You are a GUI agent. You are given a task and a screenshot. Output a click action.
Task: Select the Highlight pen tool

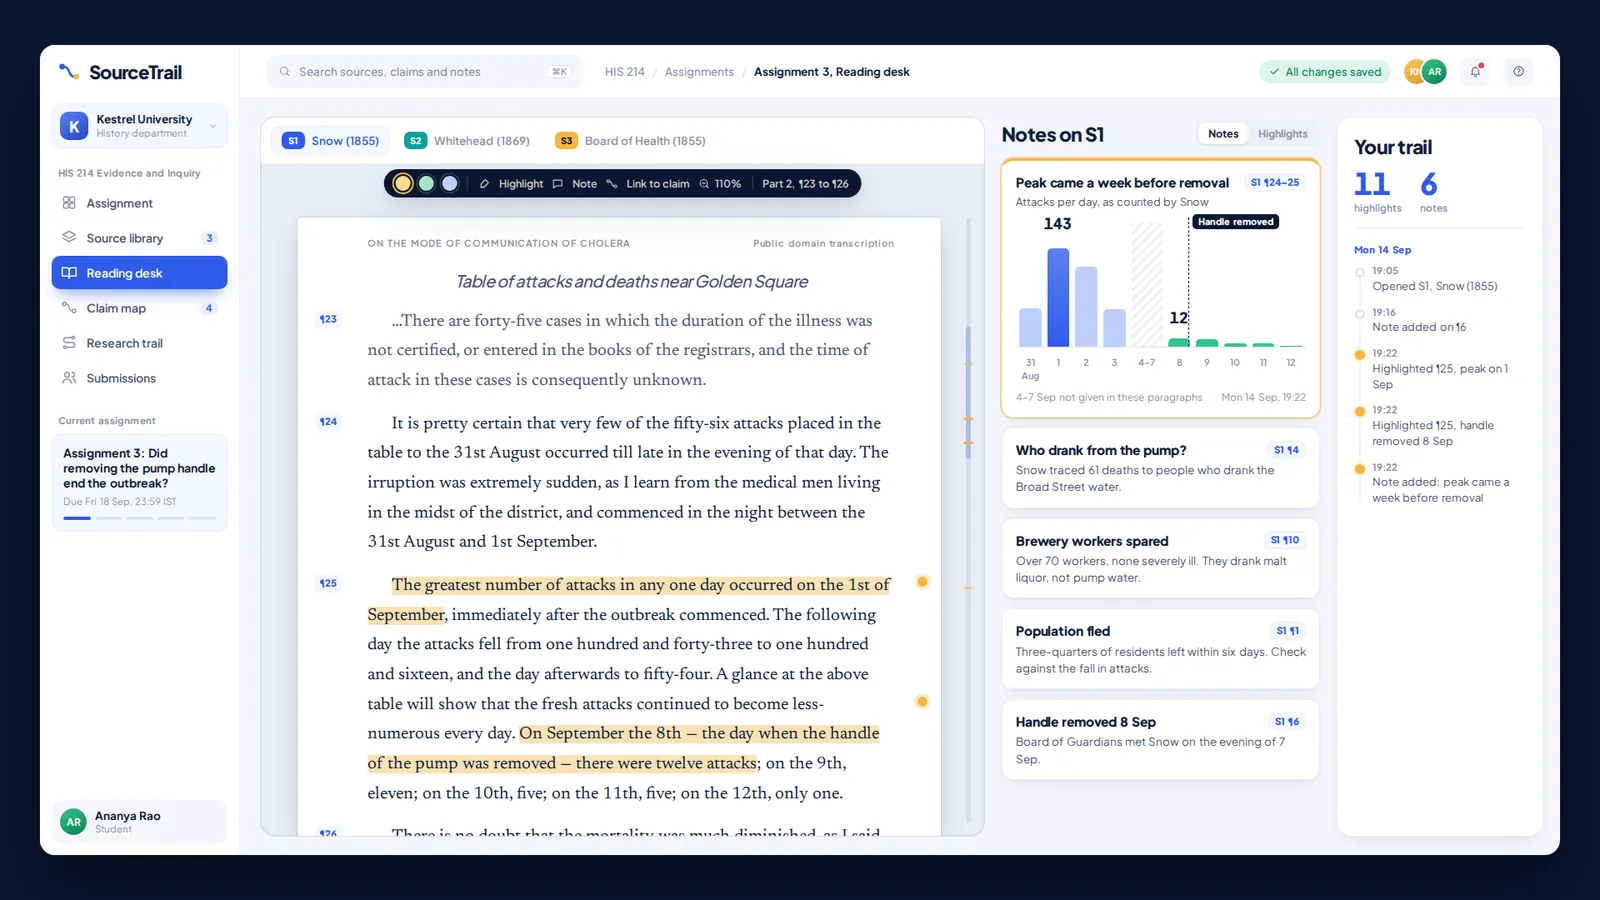[511, 184]
